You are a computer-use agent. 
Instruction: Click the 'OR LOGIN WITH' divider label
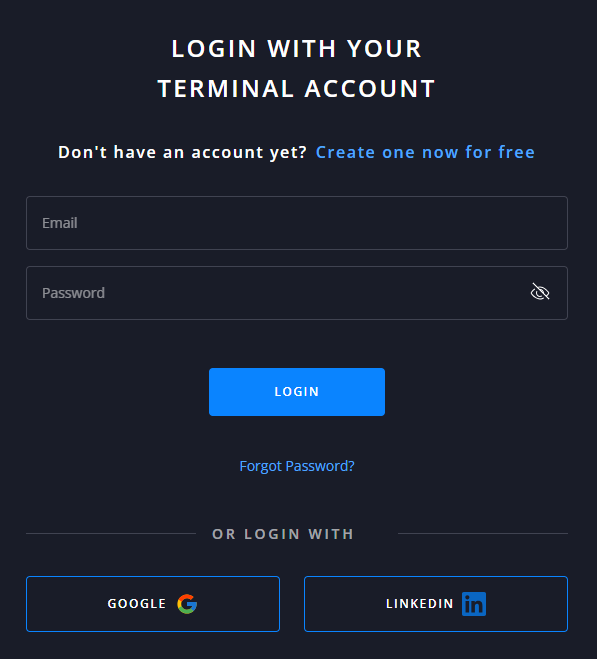(283, 534)
